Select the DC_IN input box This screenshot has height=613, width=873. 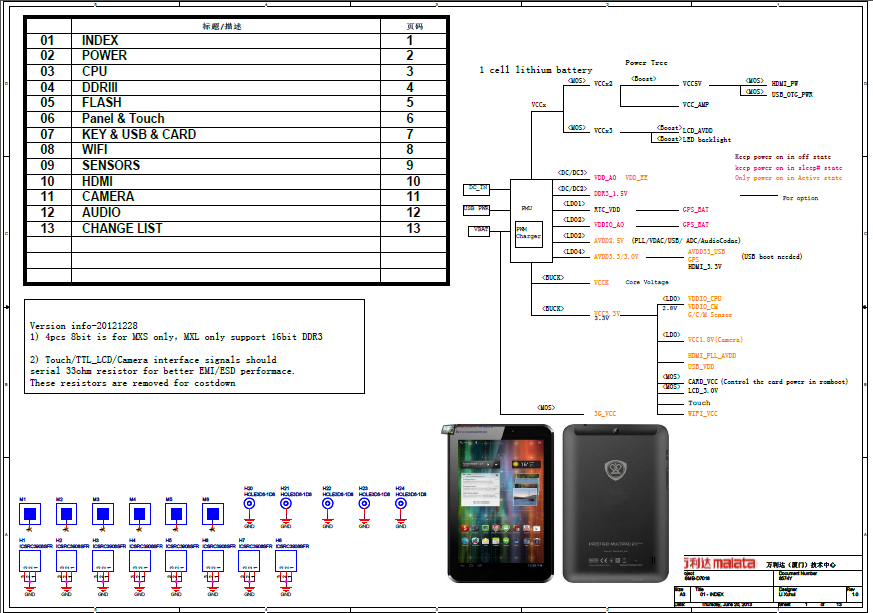tap(477, 188)
